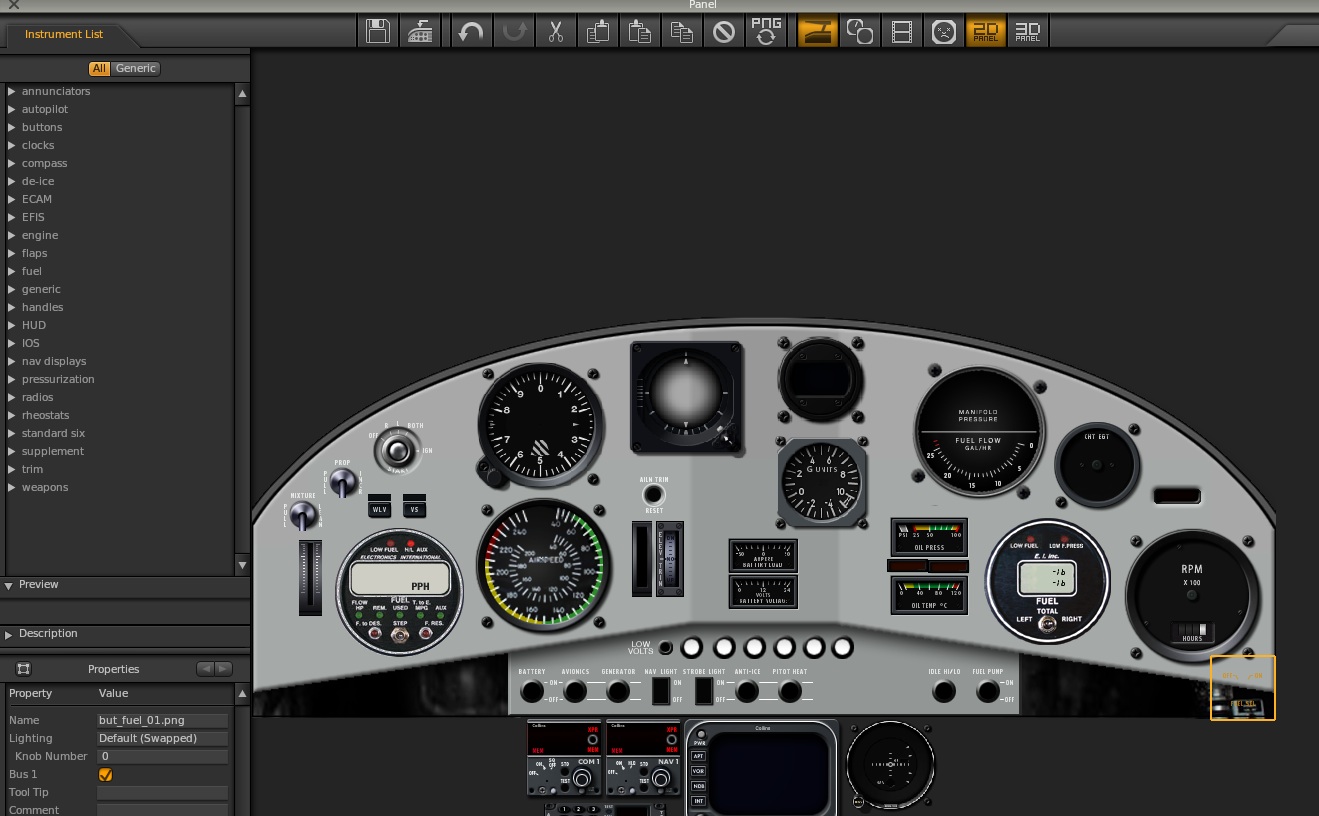Expand the autopilot category

coord(12,109)
